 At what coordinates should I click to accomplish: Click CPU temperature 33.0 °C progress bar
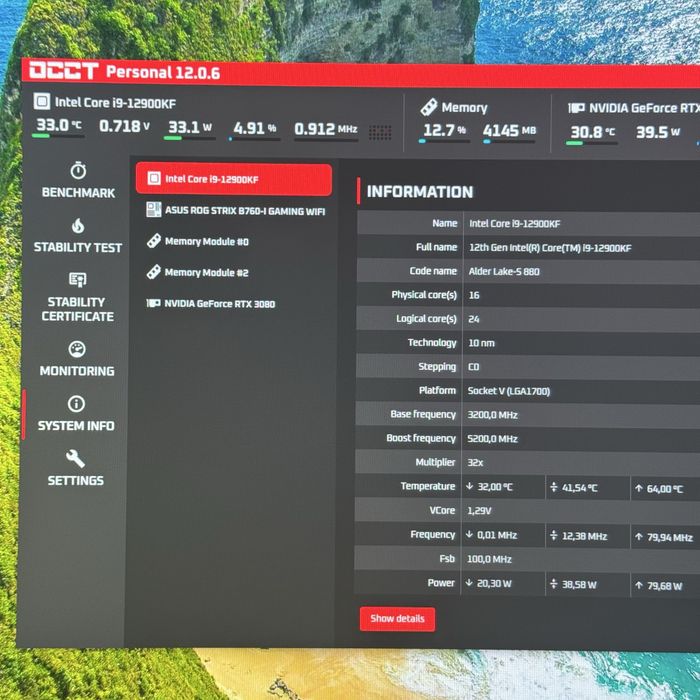[x=58, y=136]
